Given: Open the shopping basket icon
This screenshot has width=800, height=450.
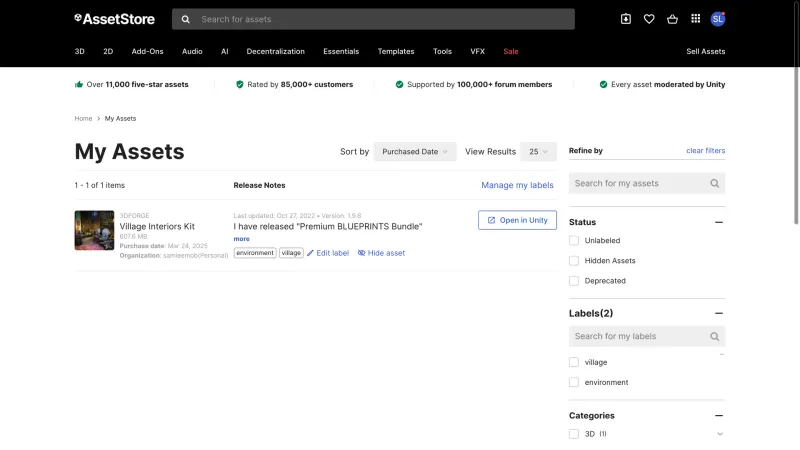Looking at the screenshot, I should [x=672, y=19].
